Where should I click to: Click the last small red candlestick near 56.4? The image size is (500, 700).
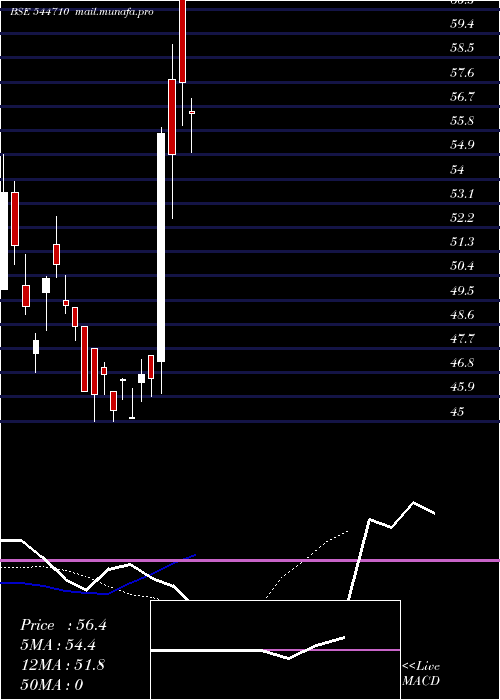pyautogui.click(x=192, y=112)
